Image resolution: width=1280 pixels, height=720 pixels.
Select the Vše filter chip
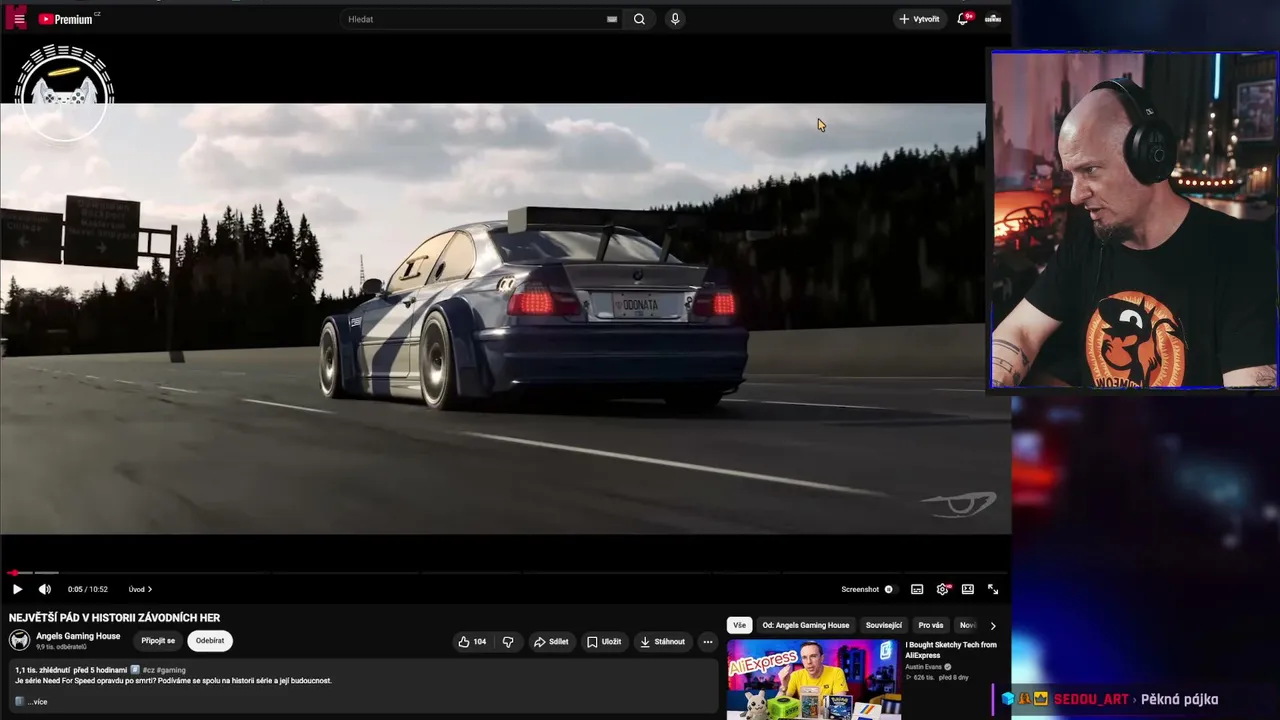tap(739, 625)
